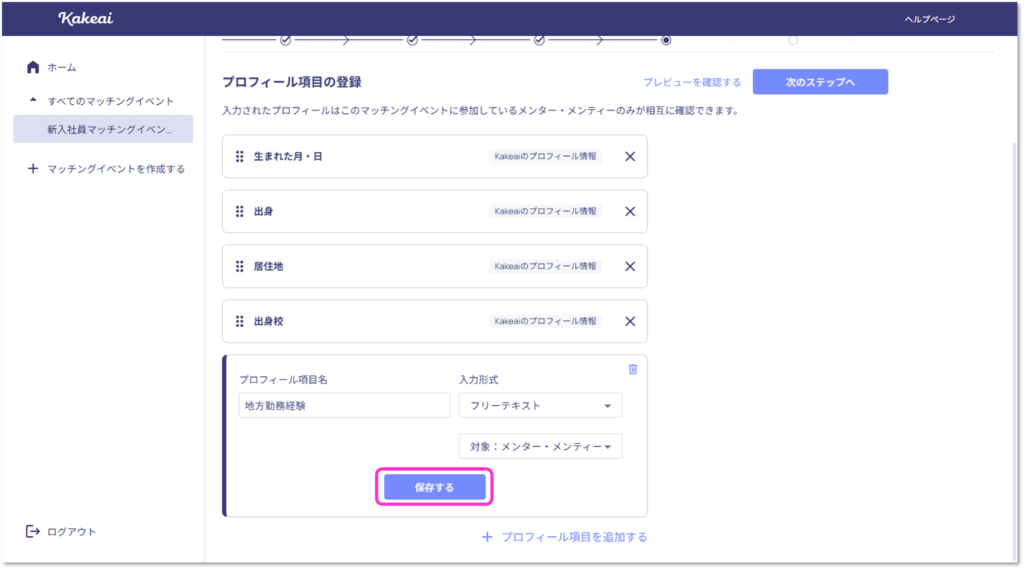Select 新入社員マッチングイベント in sidebar

(103, 129)
